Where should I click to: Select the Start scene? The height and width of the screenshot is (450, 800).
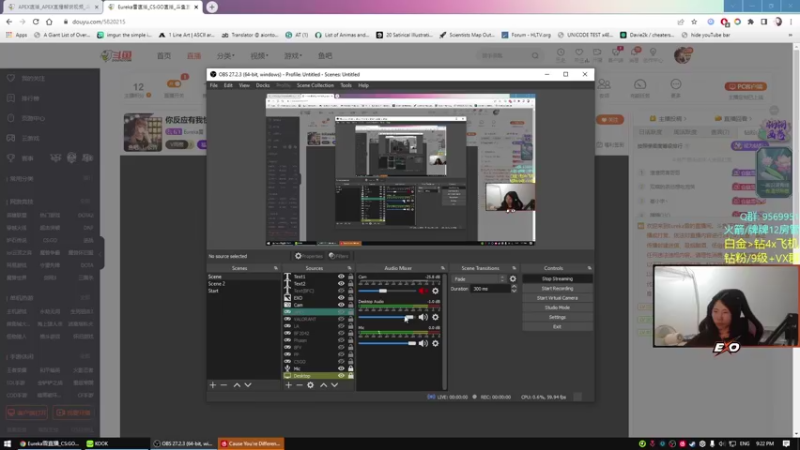point(243,291)
